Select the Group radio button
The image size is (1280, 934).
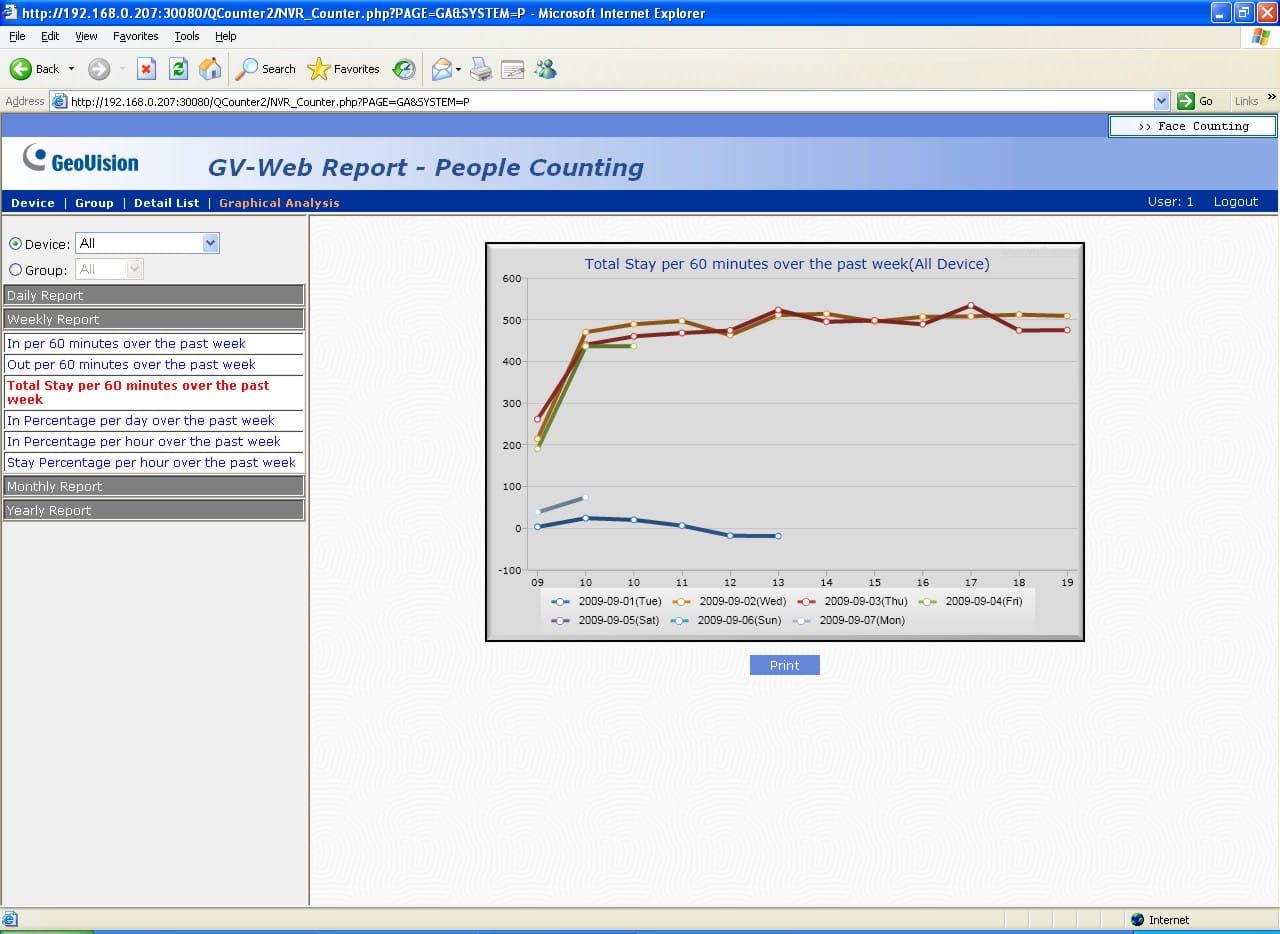pos(15,270)
